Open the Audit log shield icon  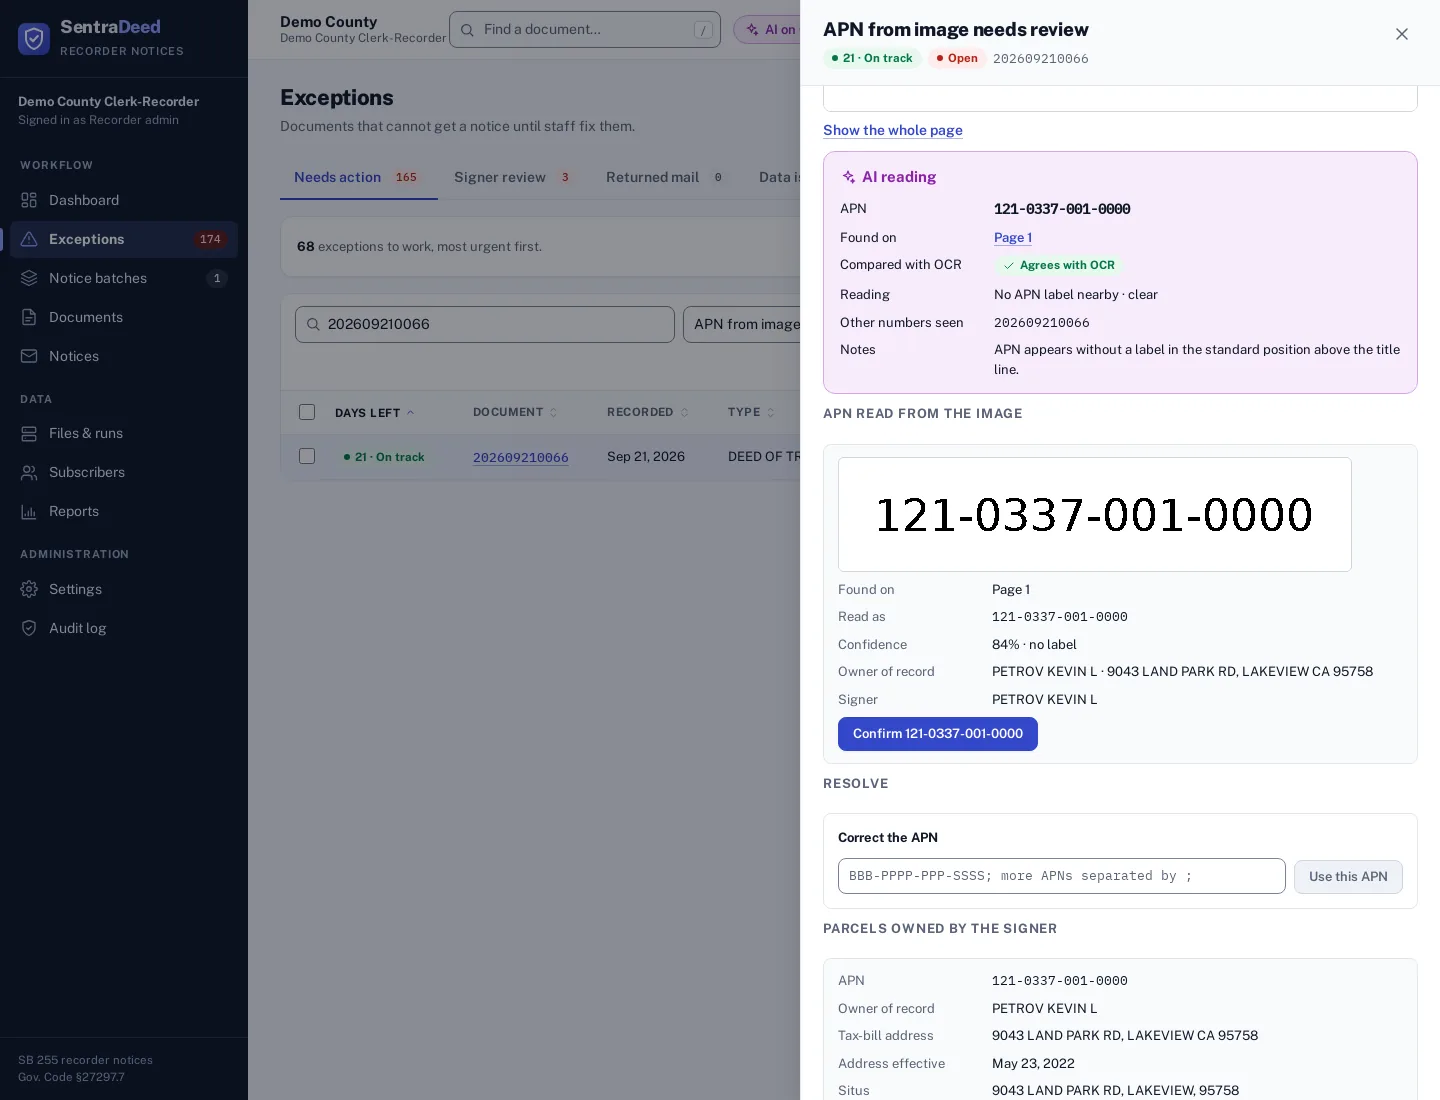pyautogui.click(x=29, y=628)
